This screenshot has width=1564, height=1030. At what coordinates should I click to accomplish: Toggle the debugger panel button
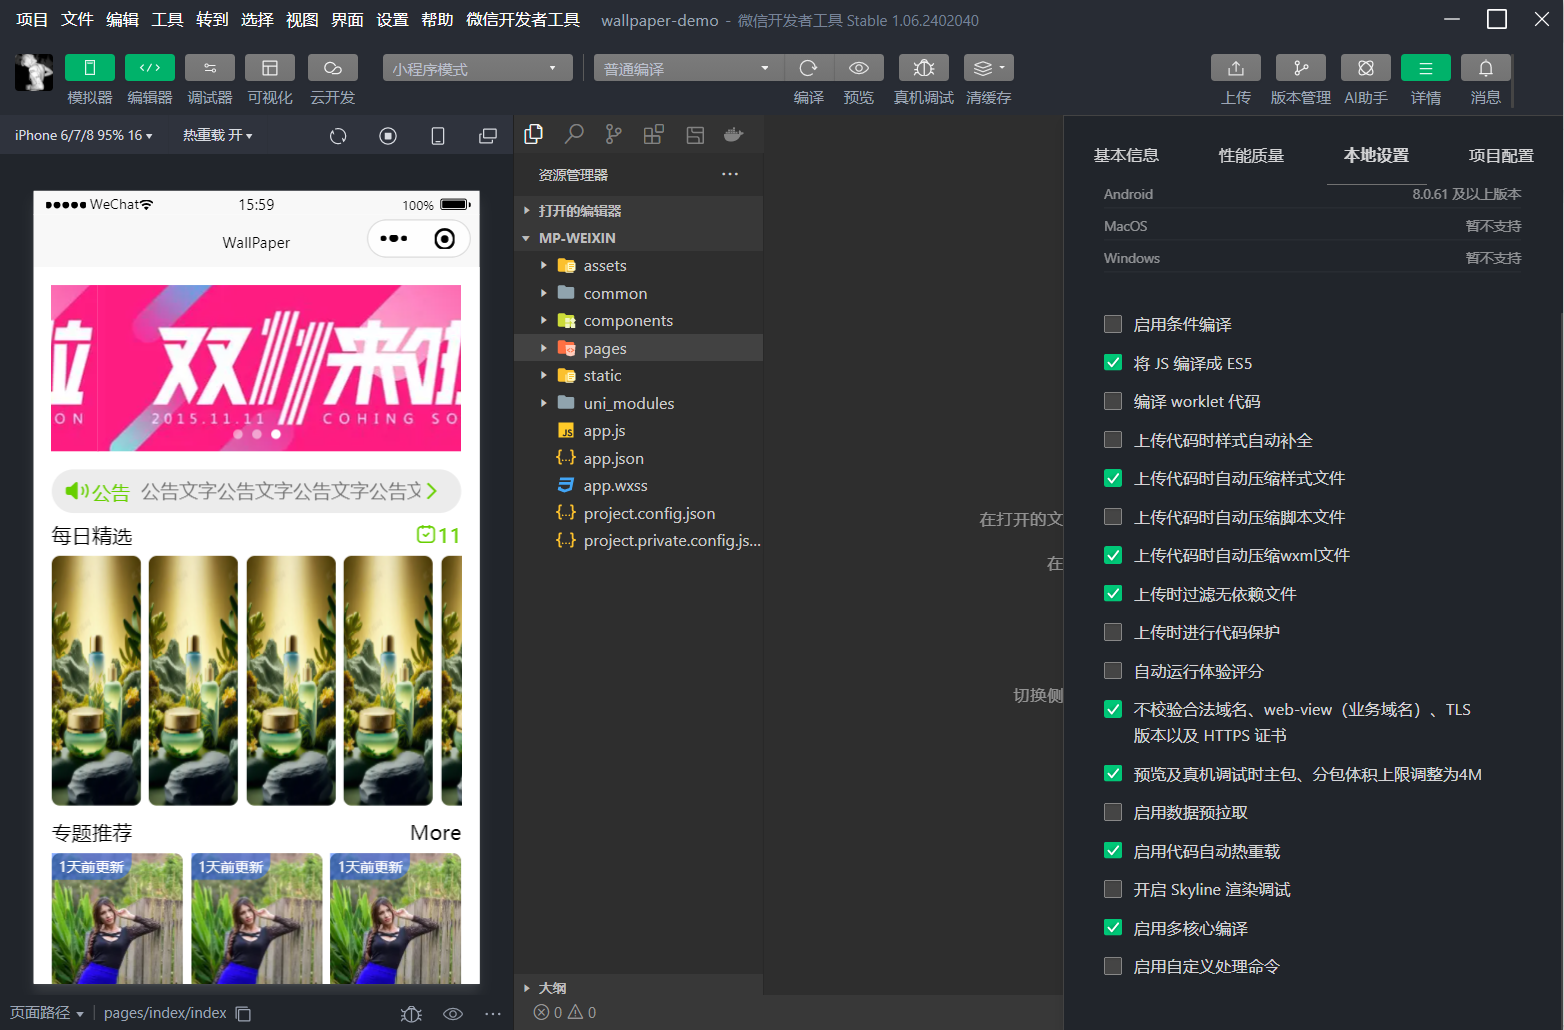[x=210, y=68]
